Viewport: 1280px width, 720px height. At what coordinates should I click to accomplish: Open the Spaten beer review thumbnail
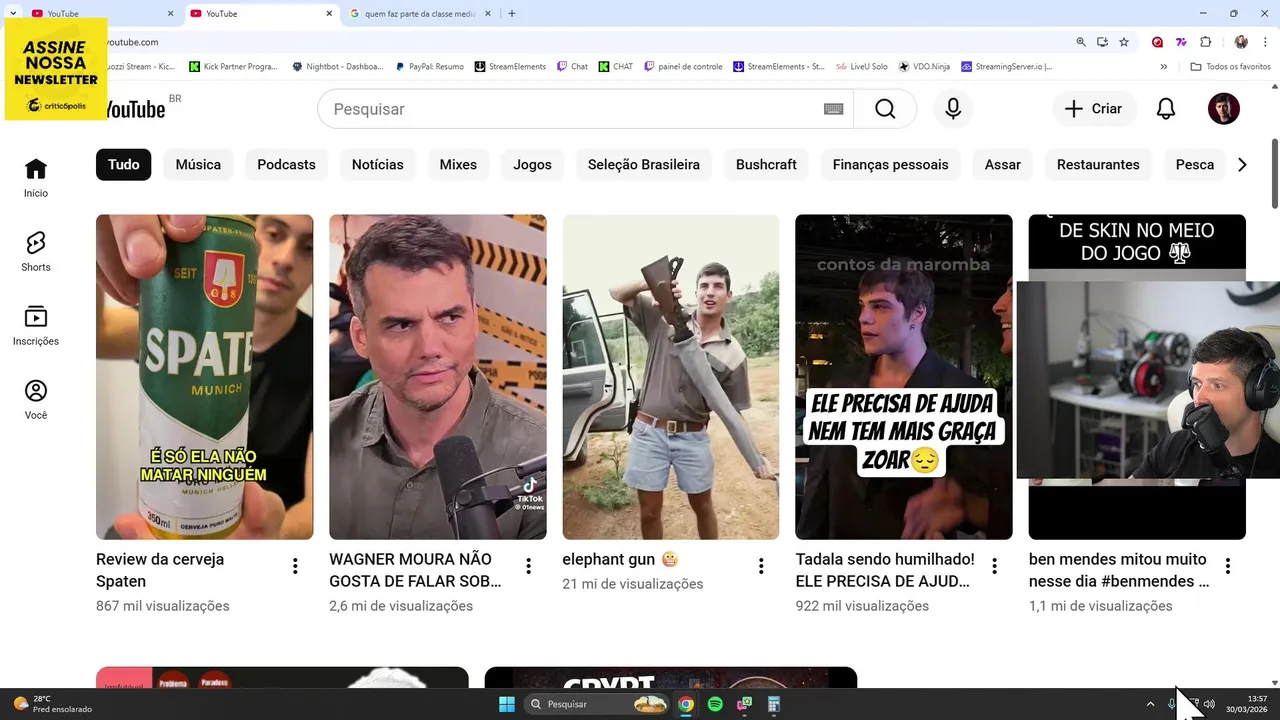pyautogui.click(x=204, y=377)
